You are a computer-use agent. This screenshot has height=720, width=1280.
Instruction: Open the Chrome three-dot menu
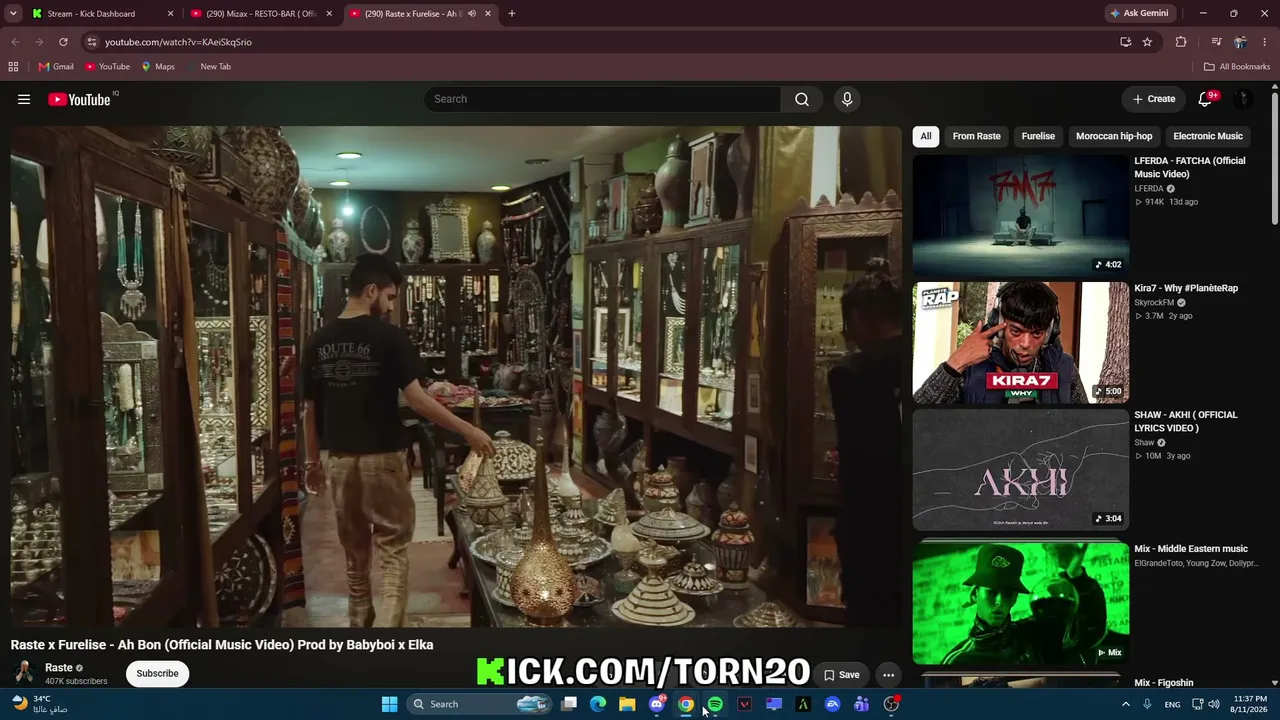1265,42
